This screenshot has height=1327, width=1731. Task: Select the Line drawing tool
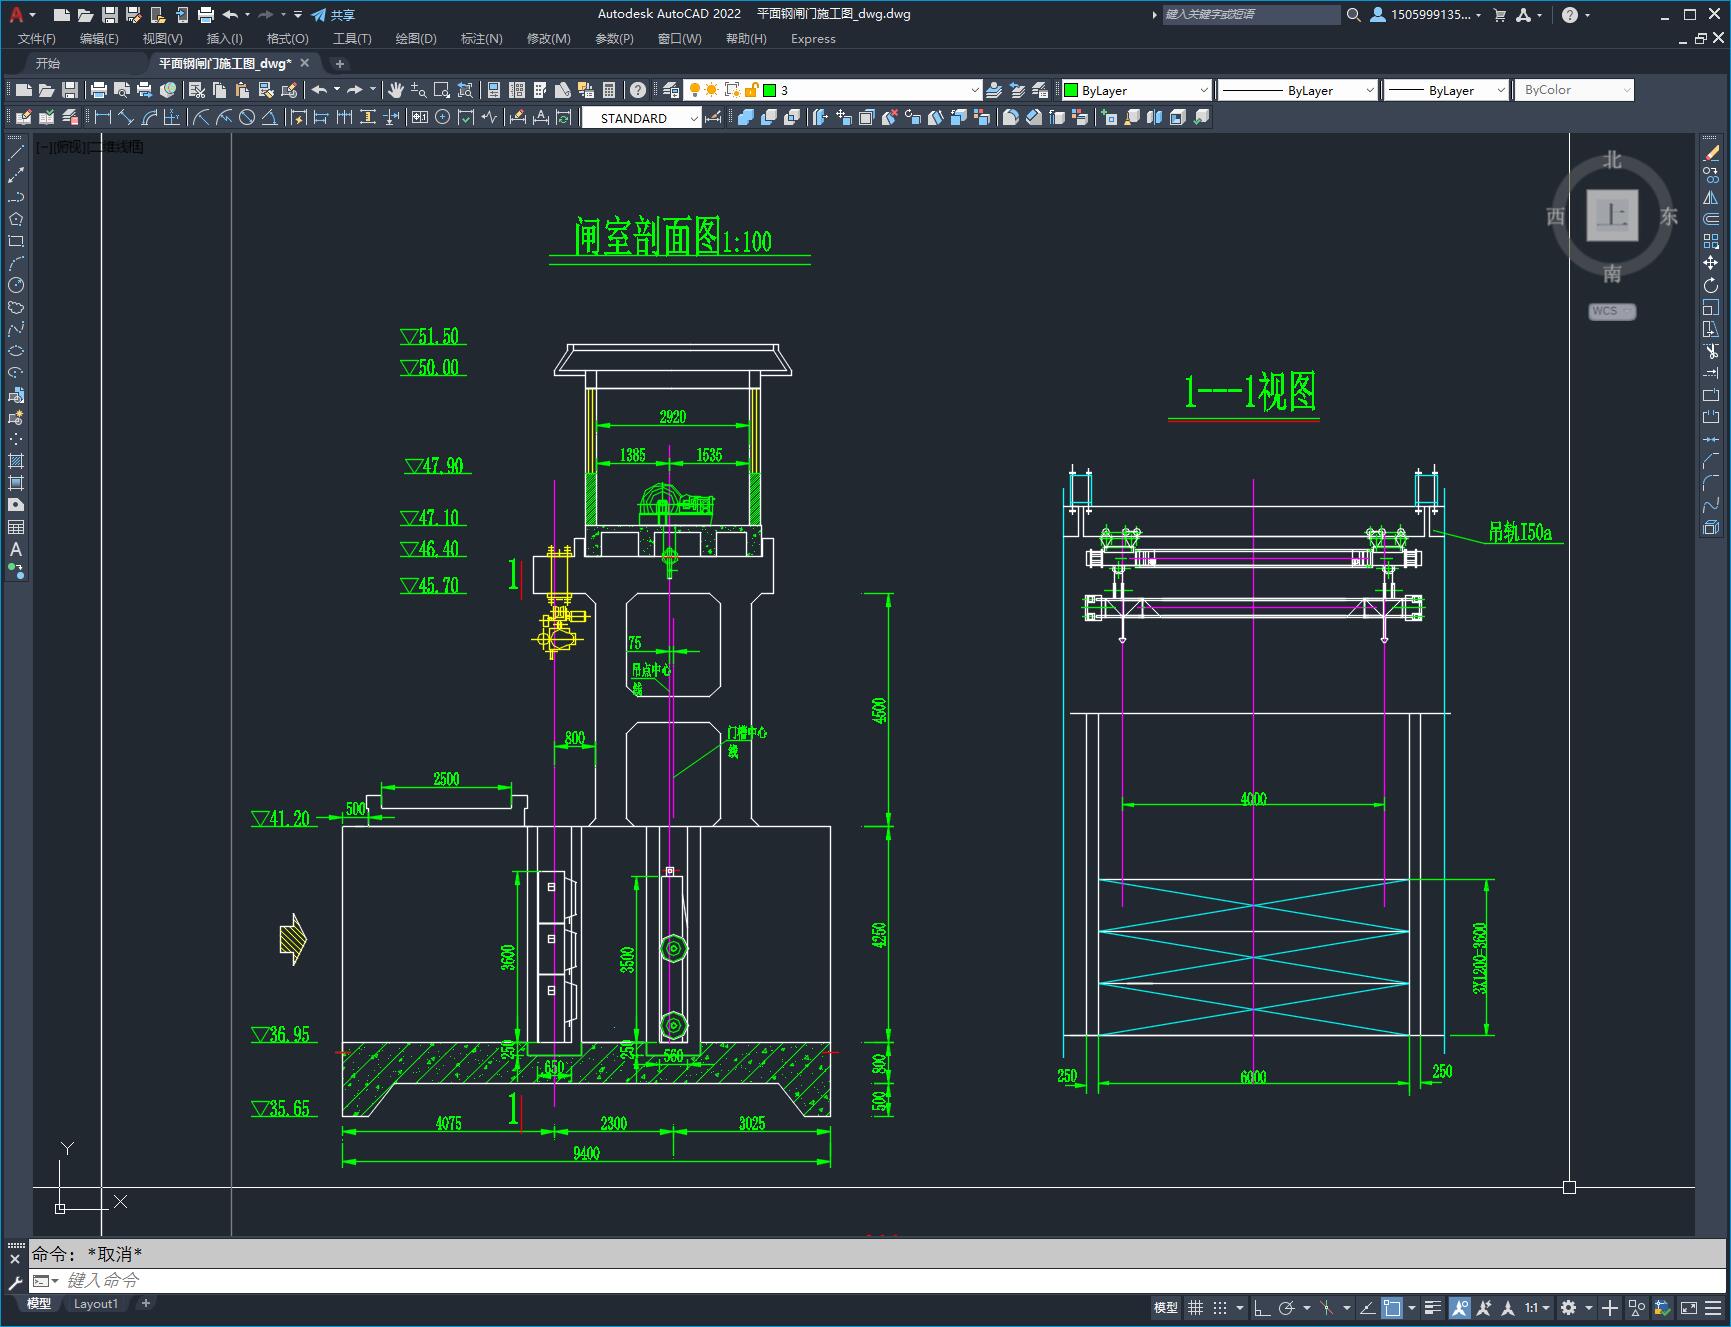pos(16,153)
